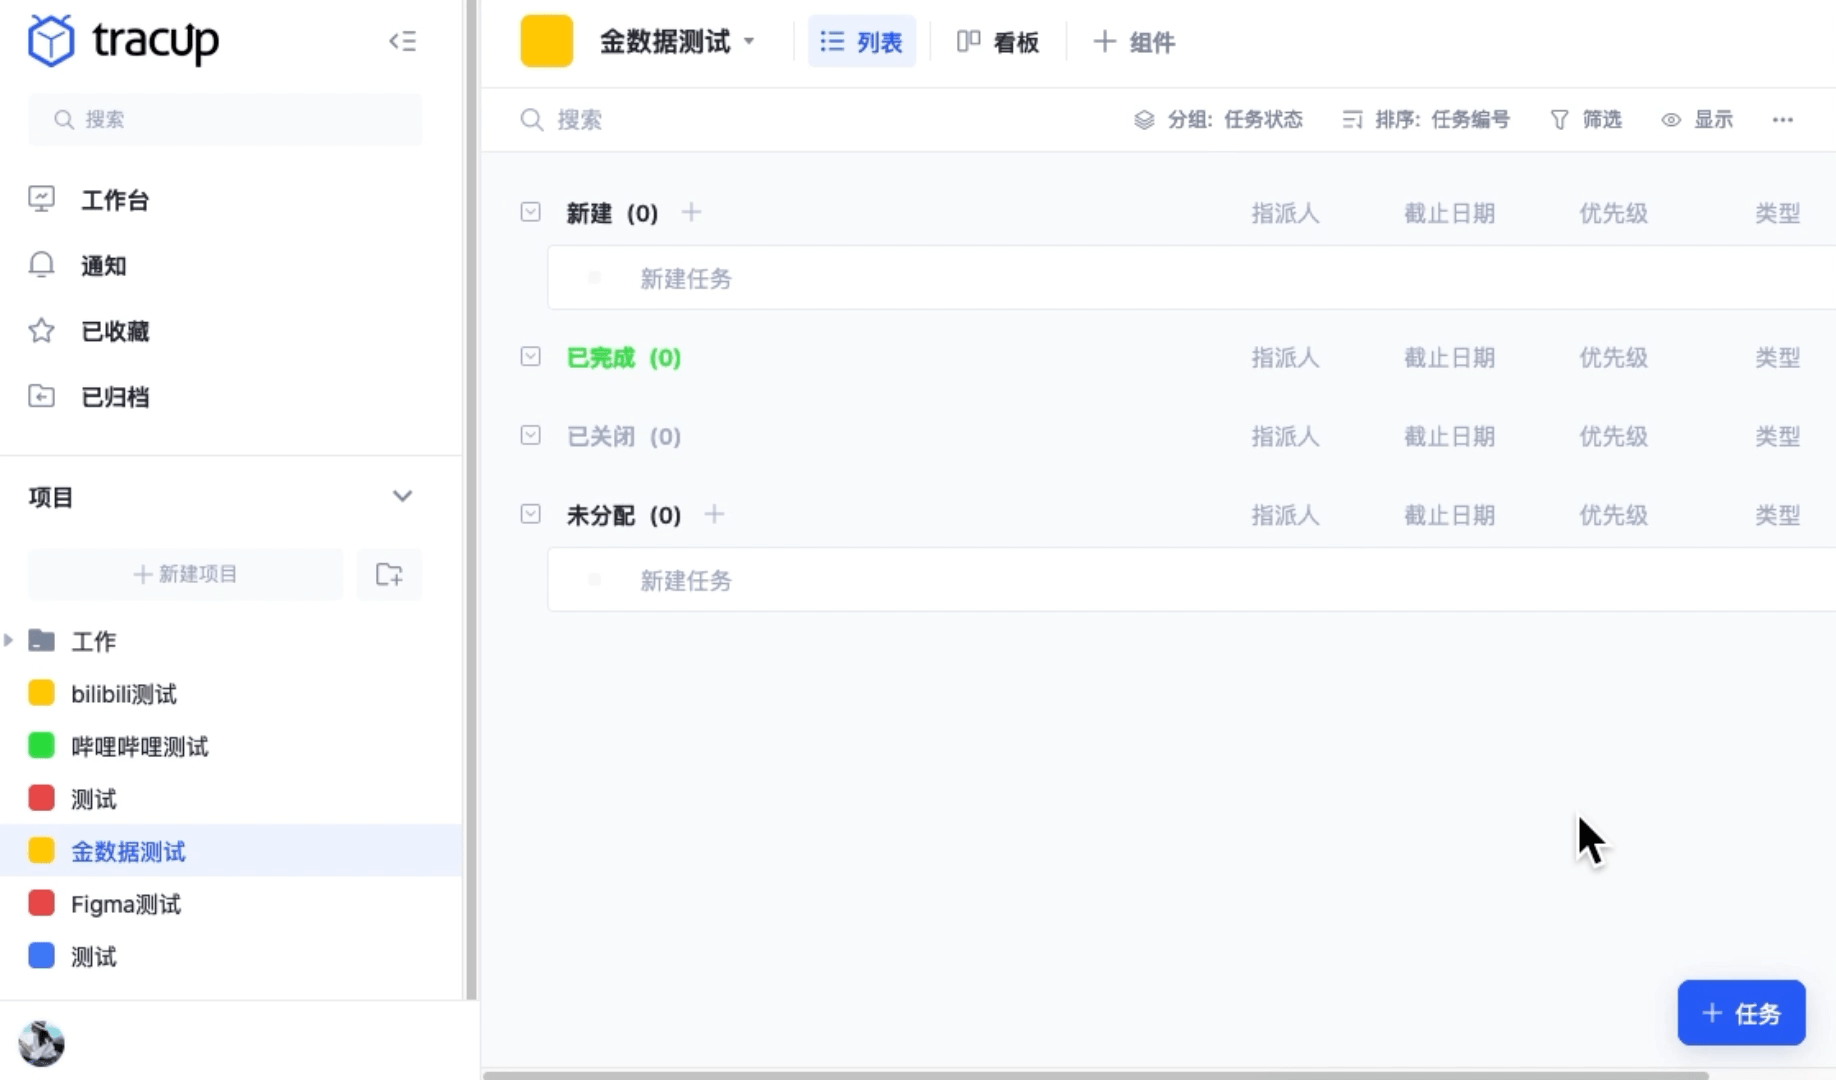Open the 工作台 workspace panel
Screen dimensions: 1836x1080
[x=113, y=199]
